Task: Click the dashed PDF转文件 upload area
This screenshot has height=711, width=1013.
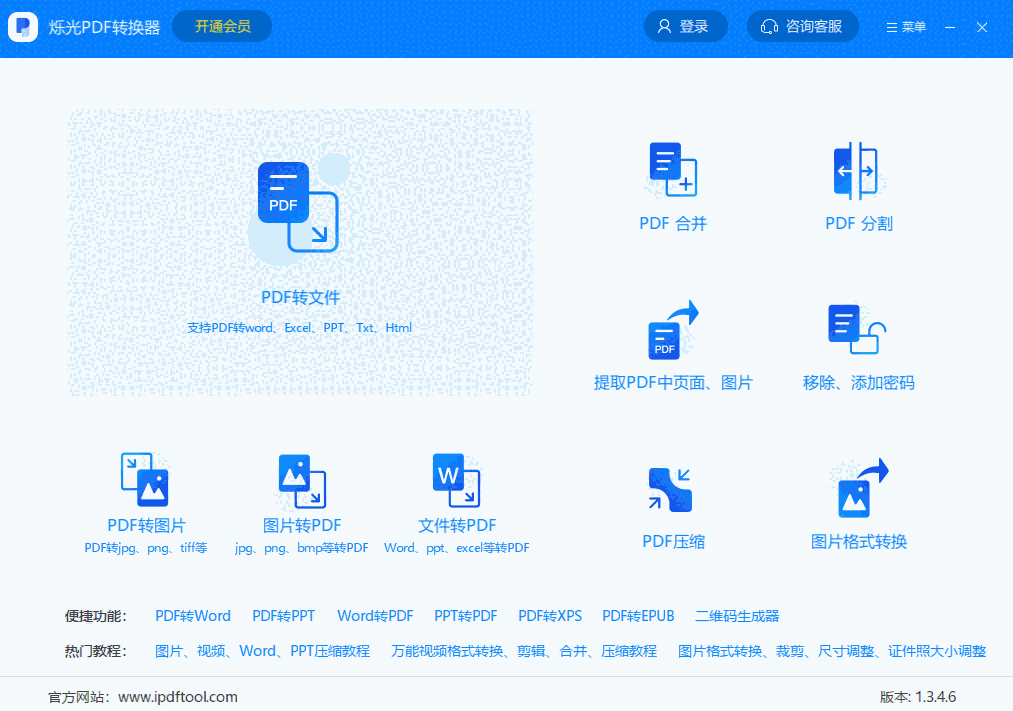Action: [x=300, y=252]
